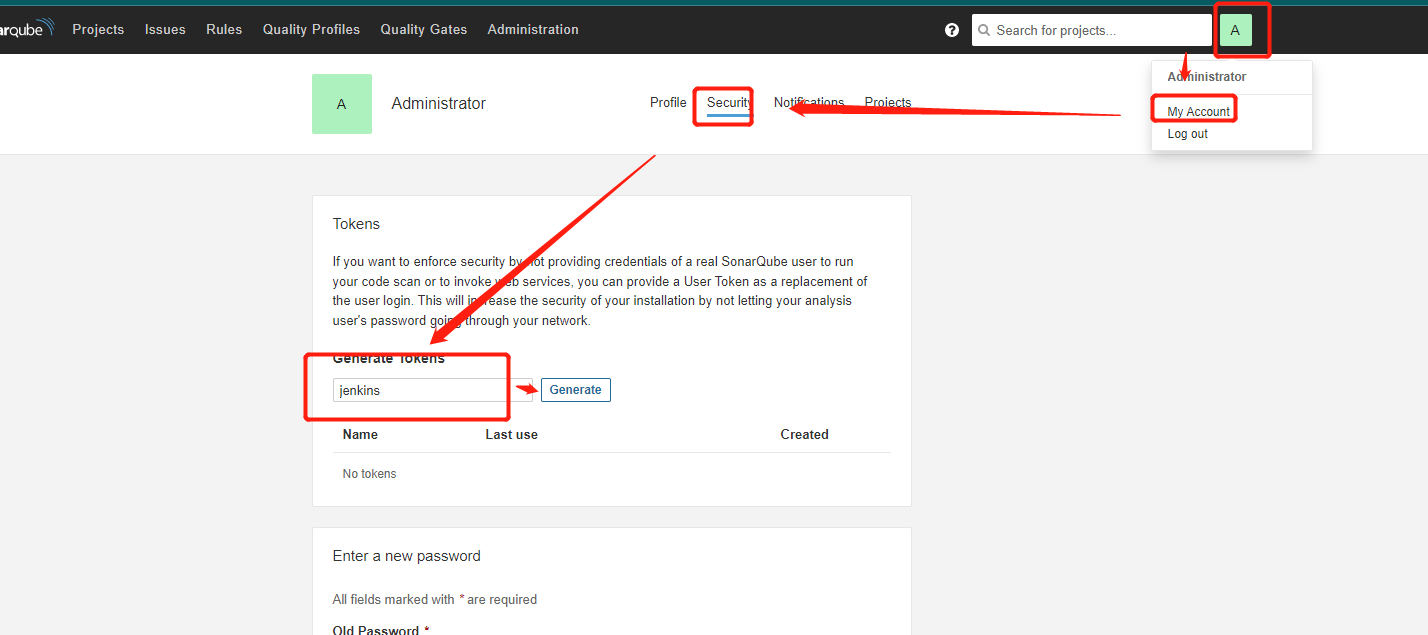
Task: Choose Log out from the user dropdown
Action: click(x=1187, y=134)
